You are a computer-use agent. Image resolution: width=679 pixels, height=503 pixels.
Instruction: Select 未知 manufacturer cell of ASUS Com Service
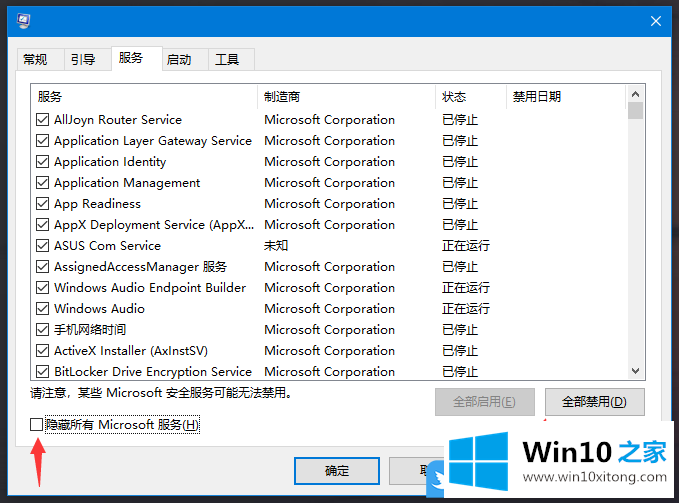click(276, 245)
